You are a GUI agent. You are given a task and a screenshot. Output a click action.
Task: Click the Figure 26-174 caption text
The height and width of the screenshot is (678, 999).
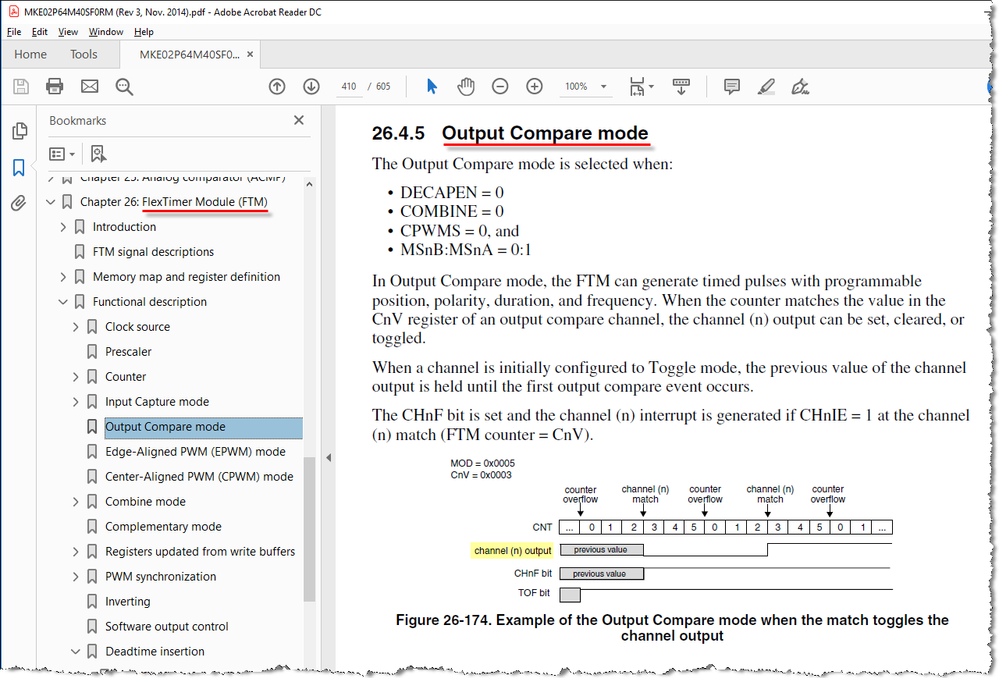tap(672, 628)
